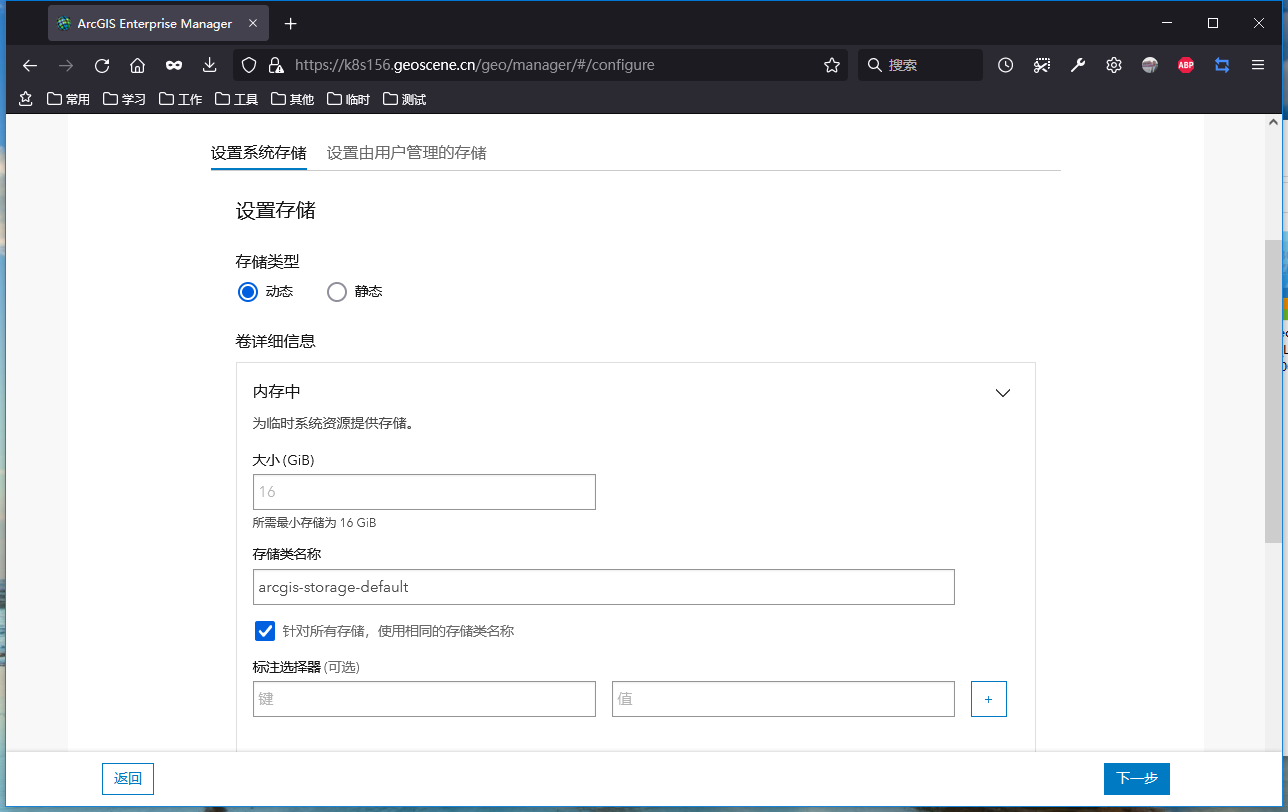
Task: Open the 工具 bookmarks folder
Action: click(x=237, y=99)
